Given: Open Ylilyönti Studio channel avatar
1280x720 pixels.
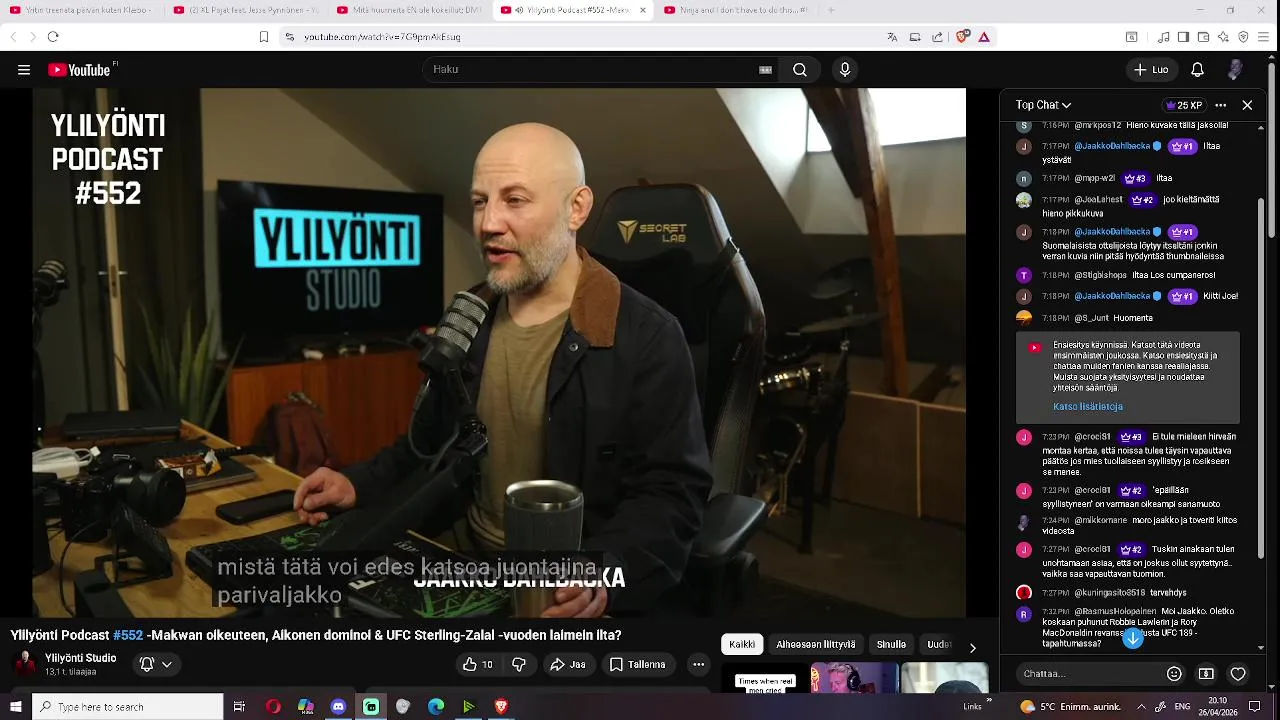Looking at the screenshot, I should (26, 664).
